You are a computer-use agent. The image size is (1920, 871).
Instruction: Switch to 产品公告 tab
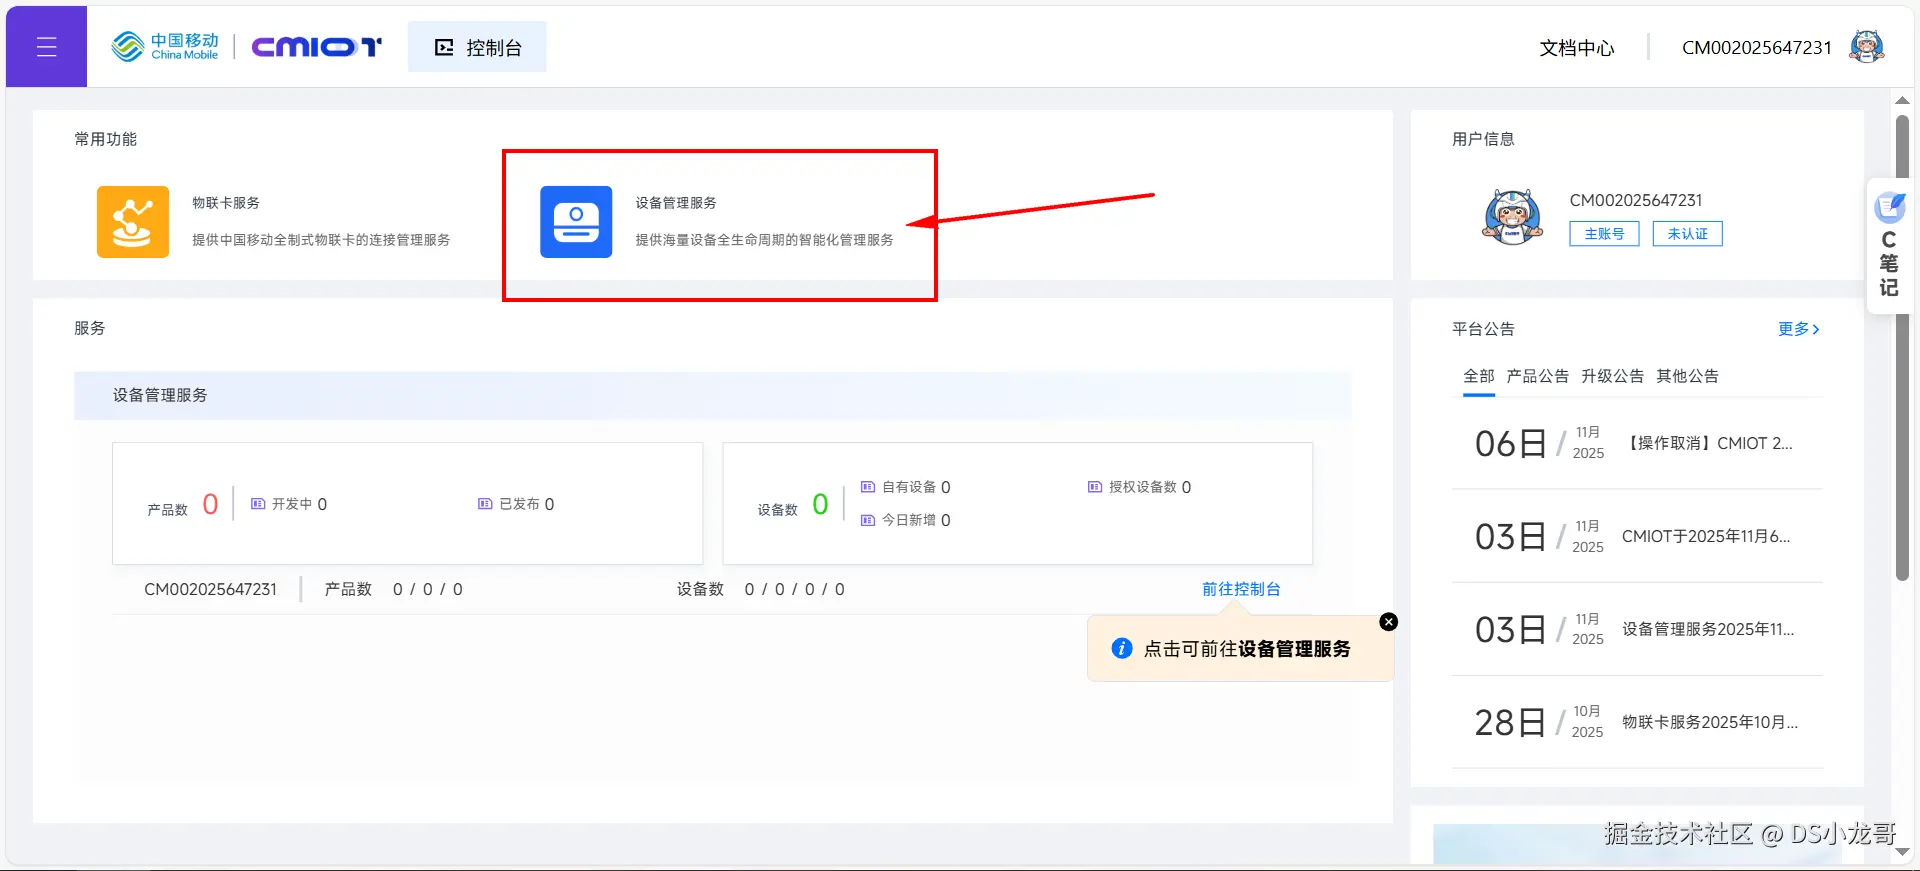pos(1537,376)
